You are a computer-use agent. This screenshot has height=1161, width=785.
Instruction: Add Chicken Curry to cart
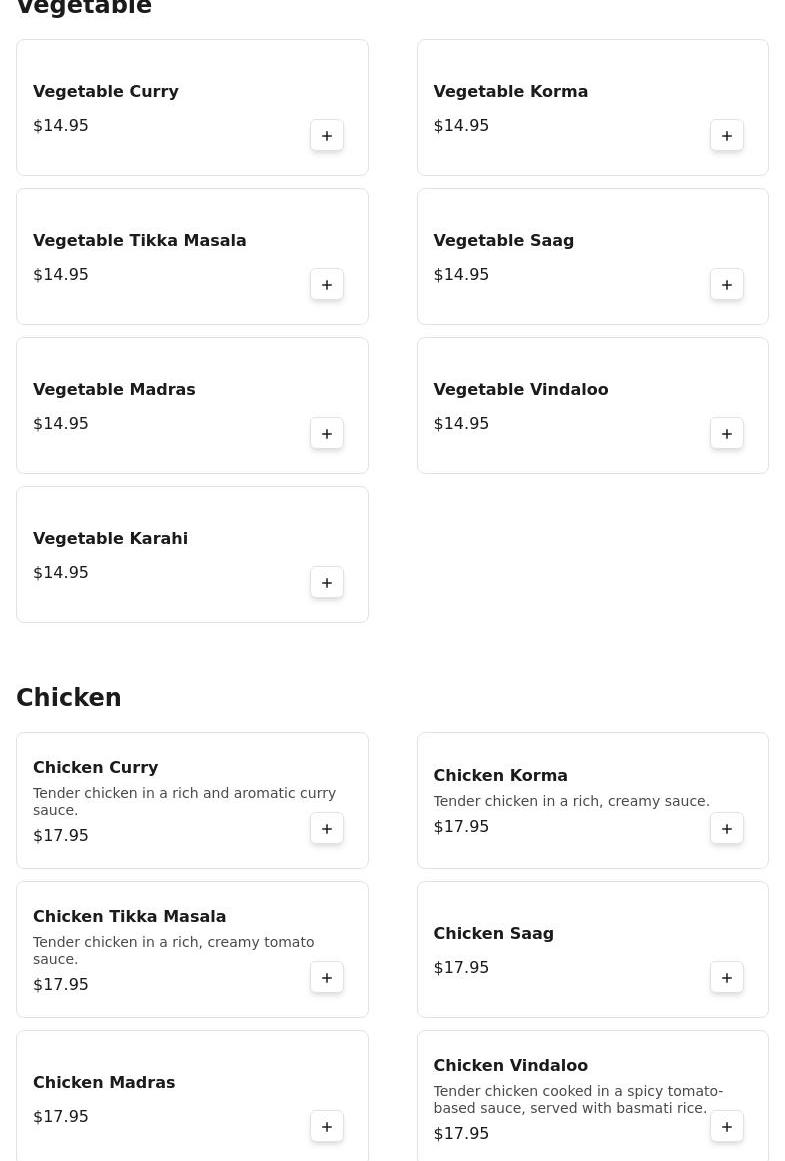[327, 829]
